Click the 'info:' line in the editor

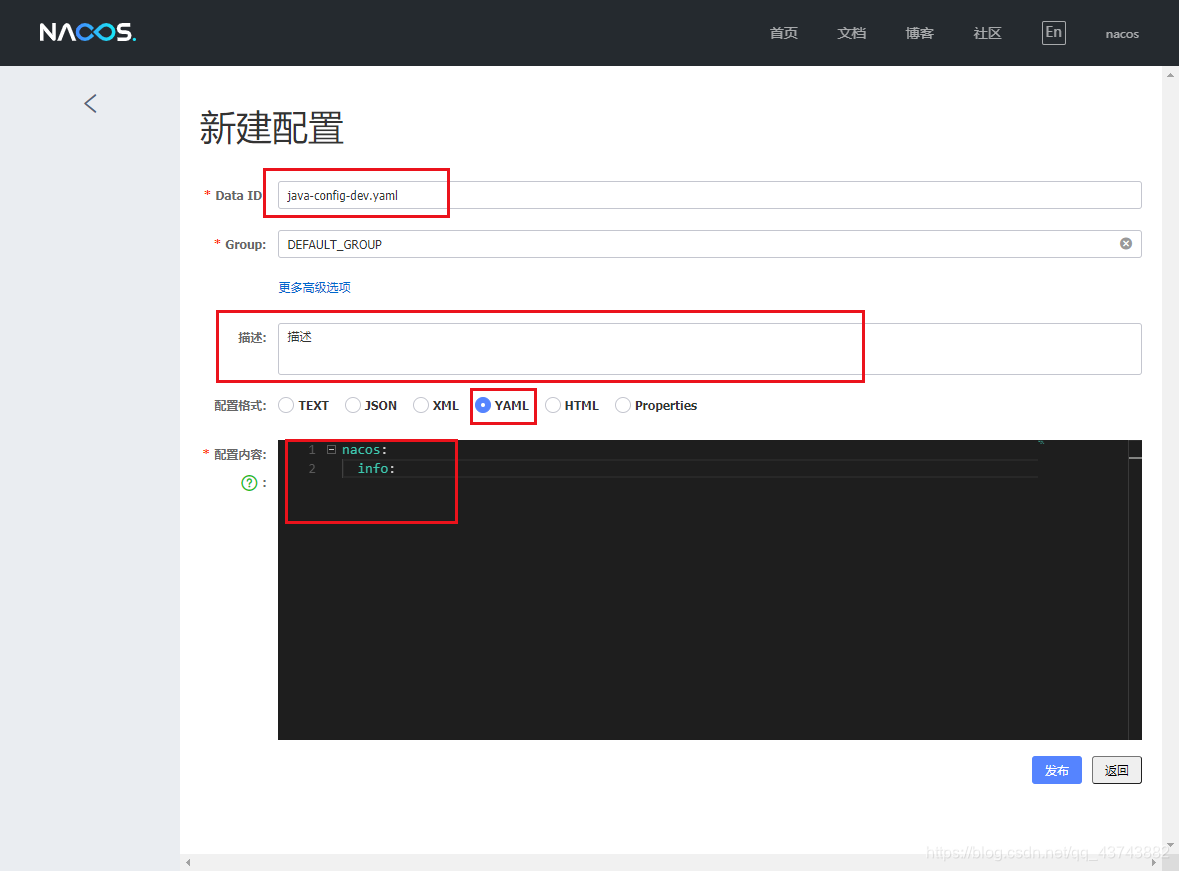pos(376,469)
